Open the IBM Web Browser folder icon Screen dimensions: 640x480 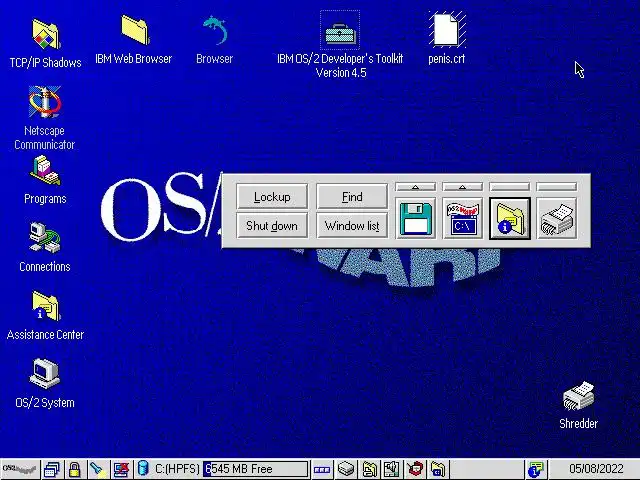click(134, 30)
